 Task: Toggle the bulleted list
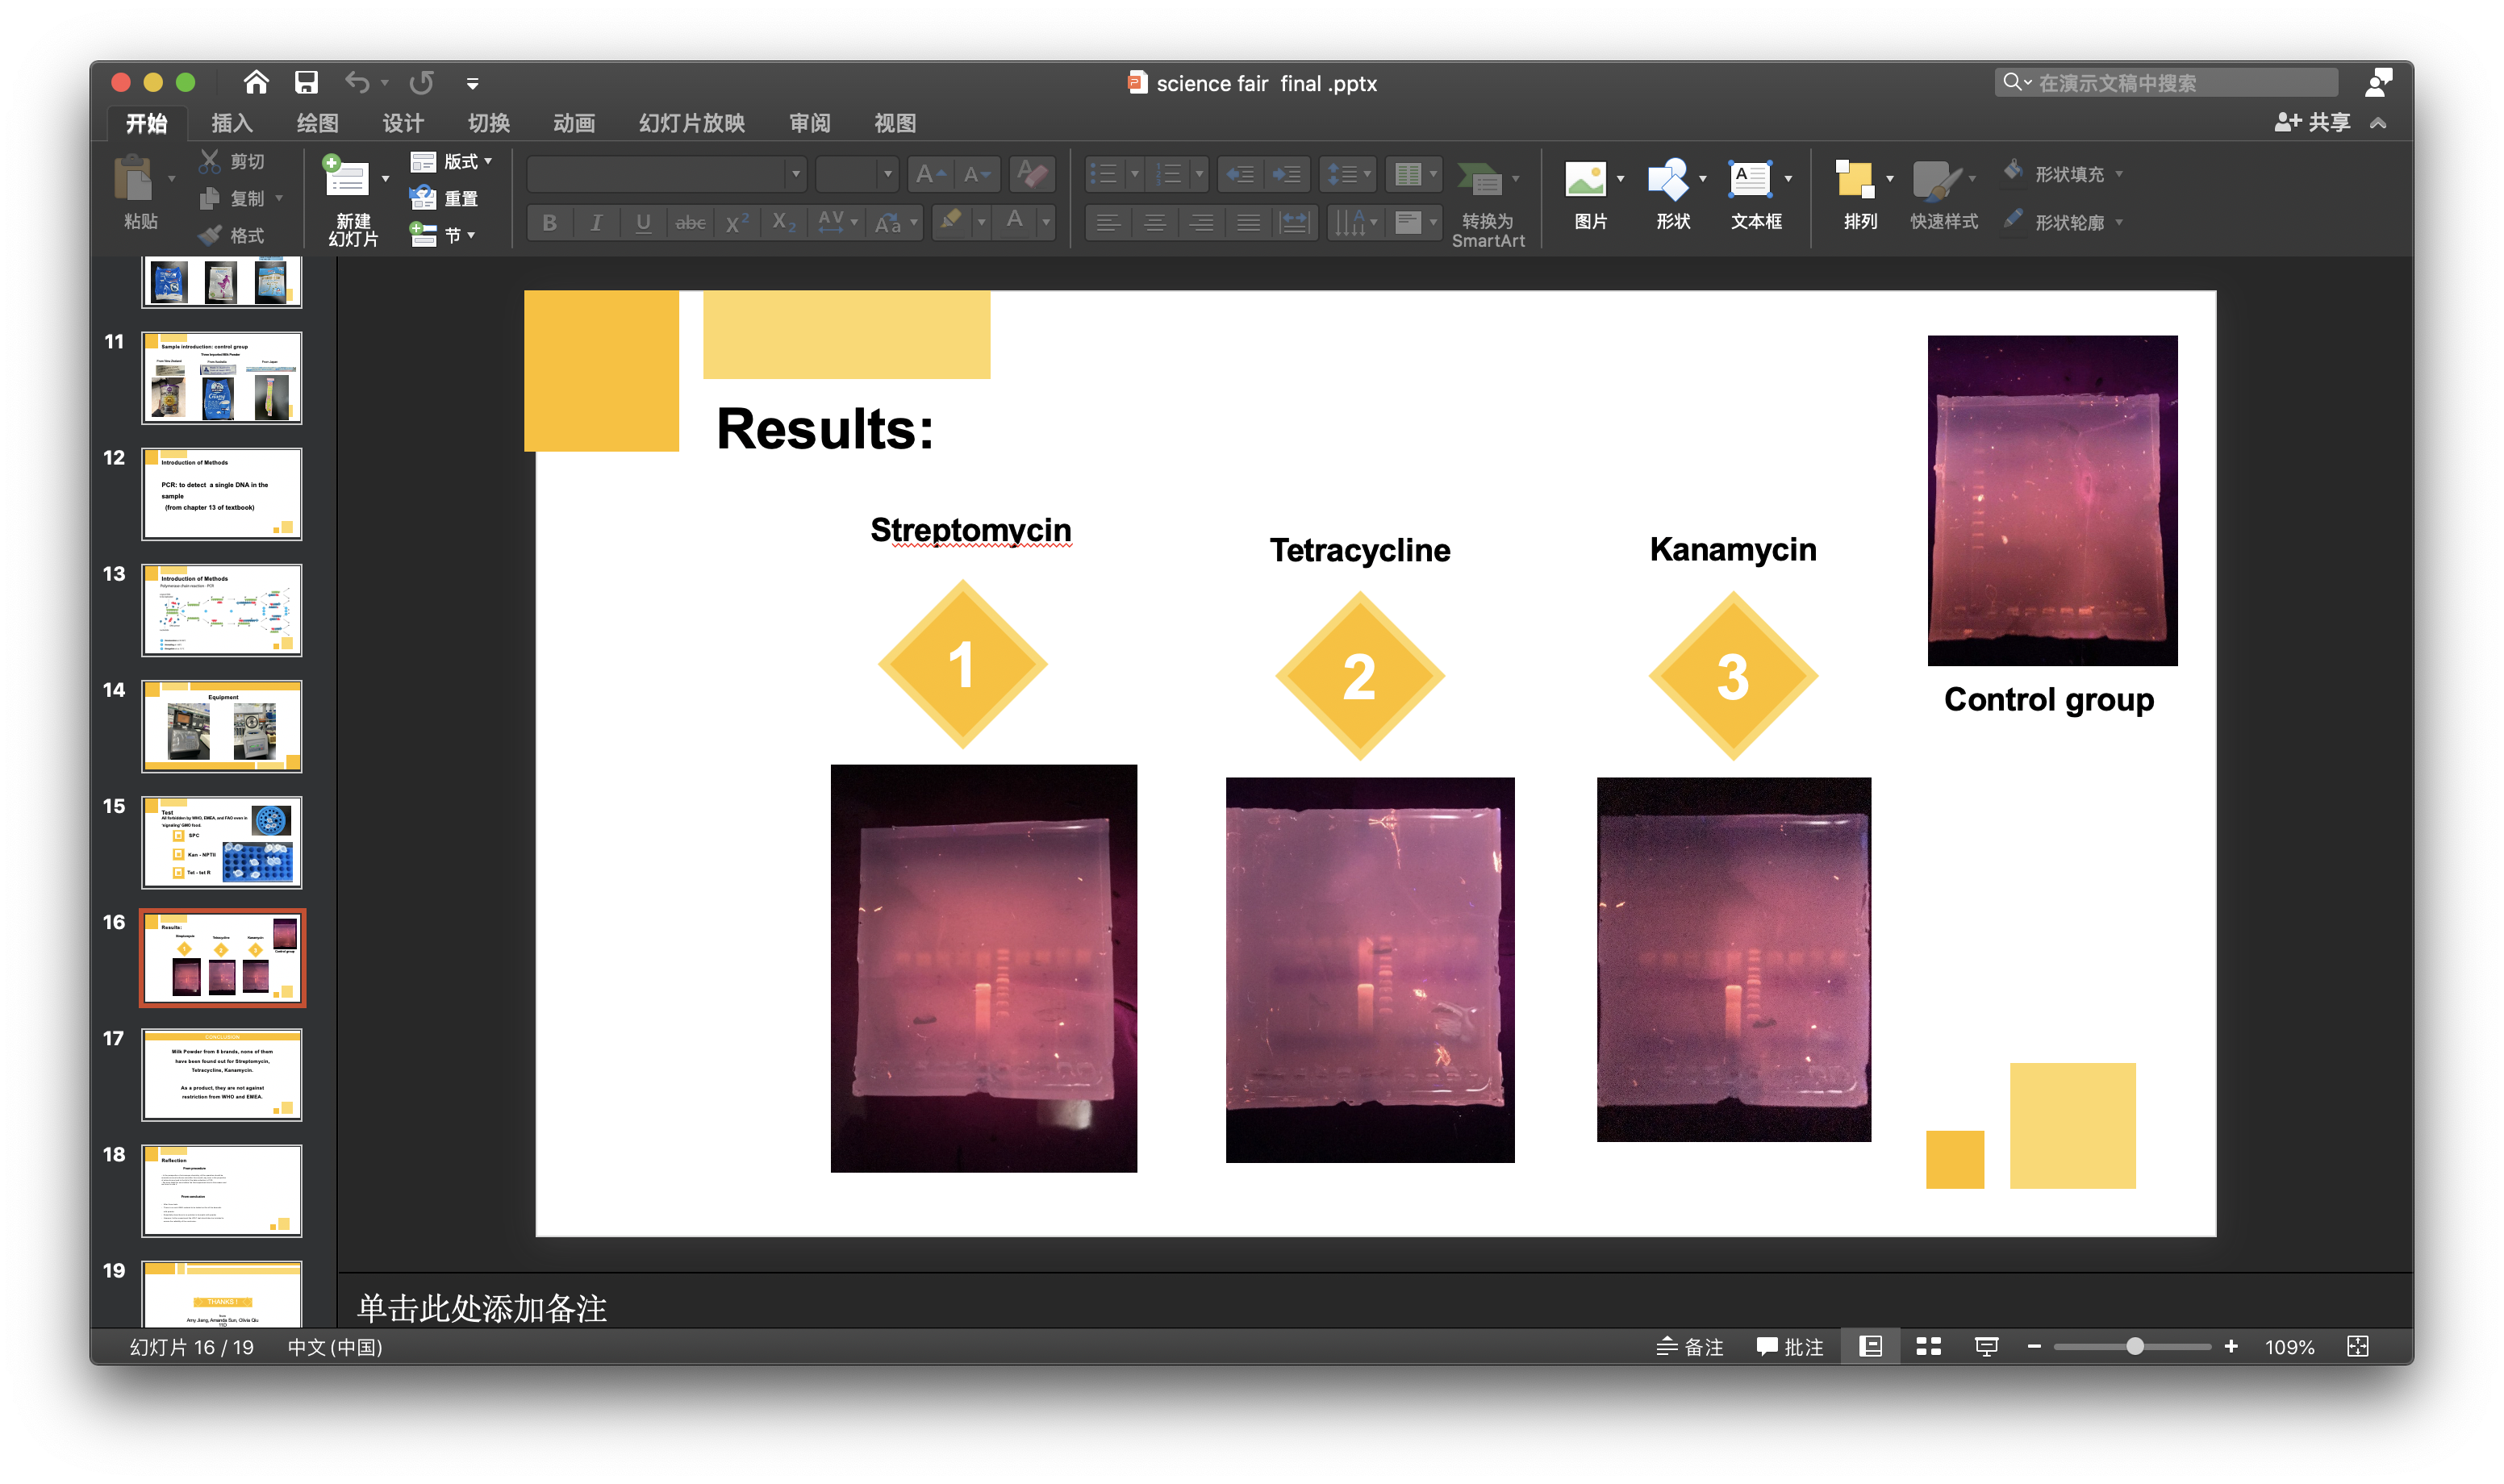pyautogui.click(x=1104, y=174)
